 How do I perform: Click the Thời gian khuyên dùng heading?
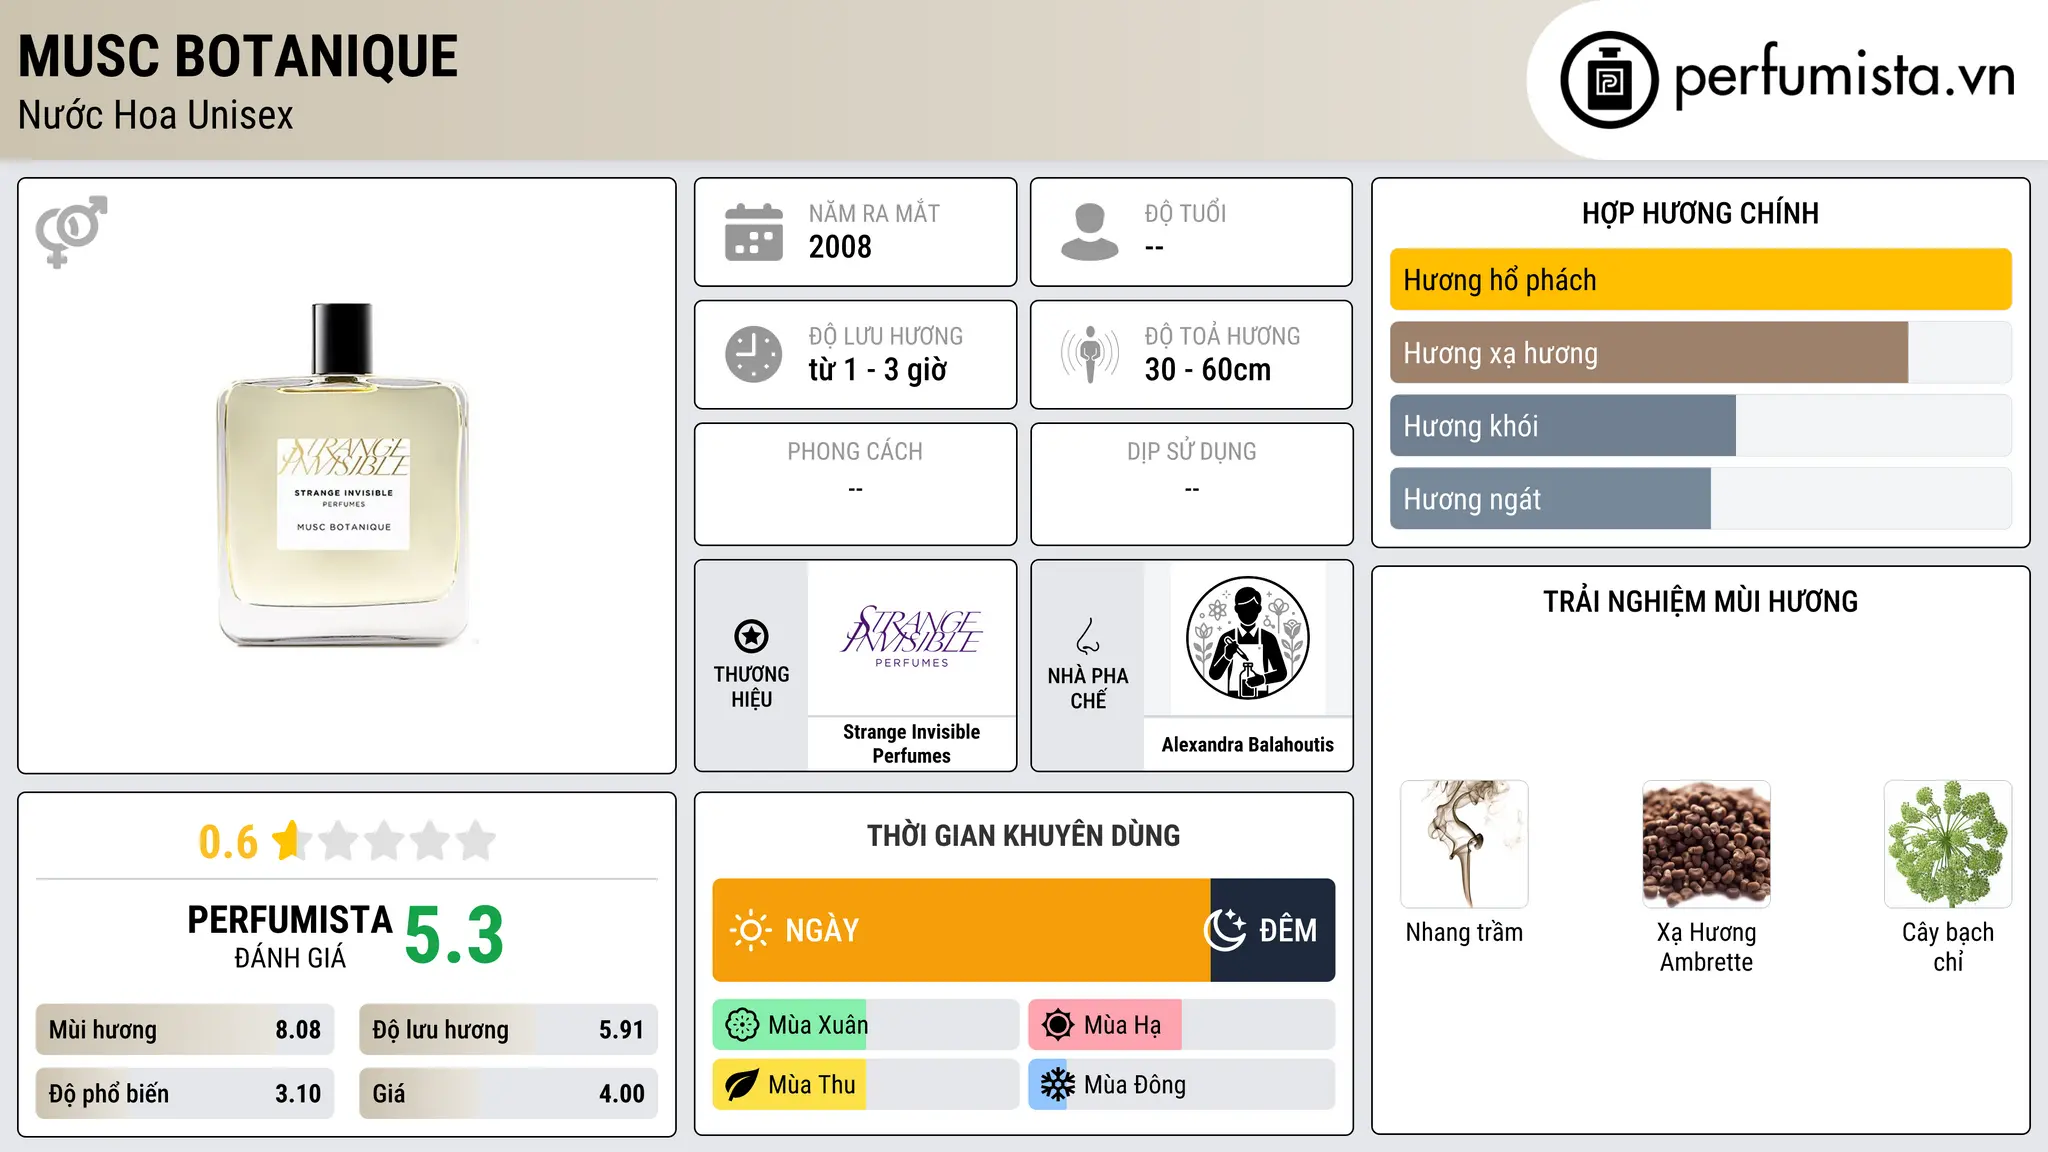point(1023,835)
